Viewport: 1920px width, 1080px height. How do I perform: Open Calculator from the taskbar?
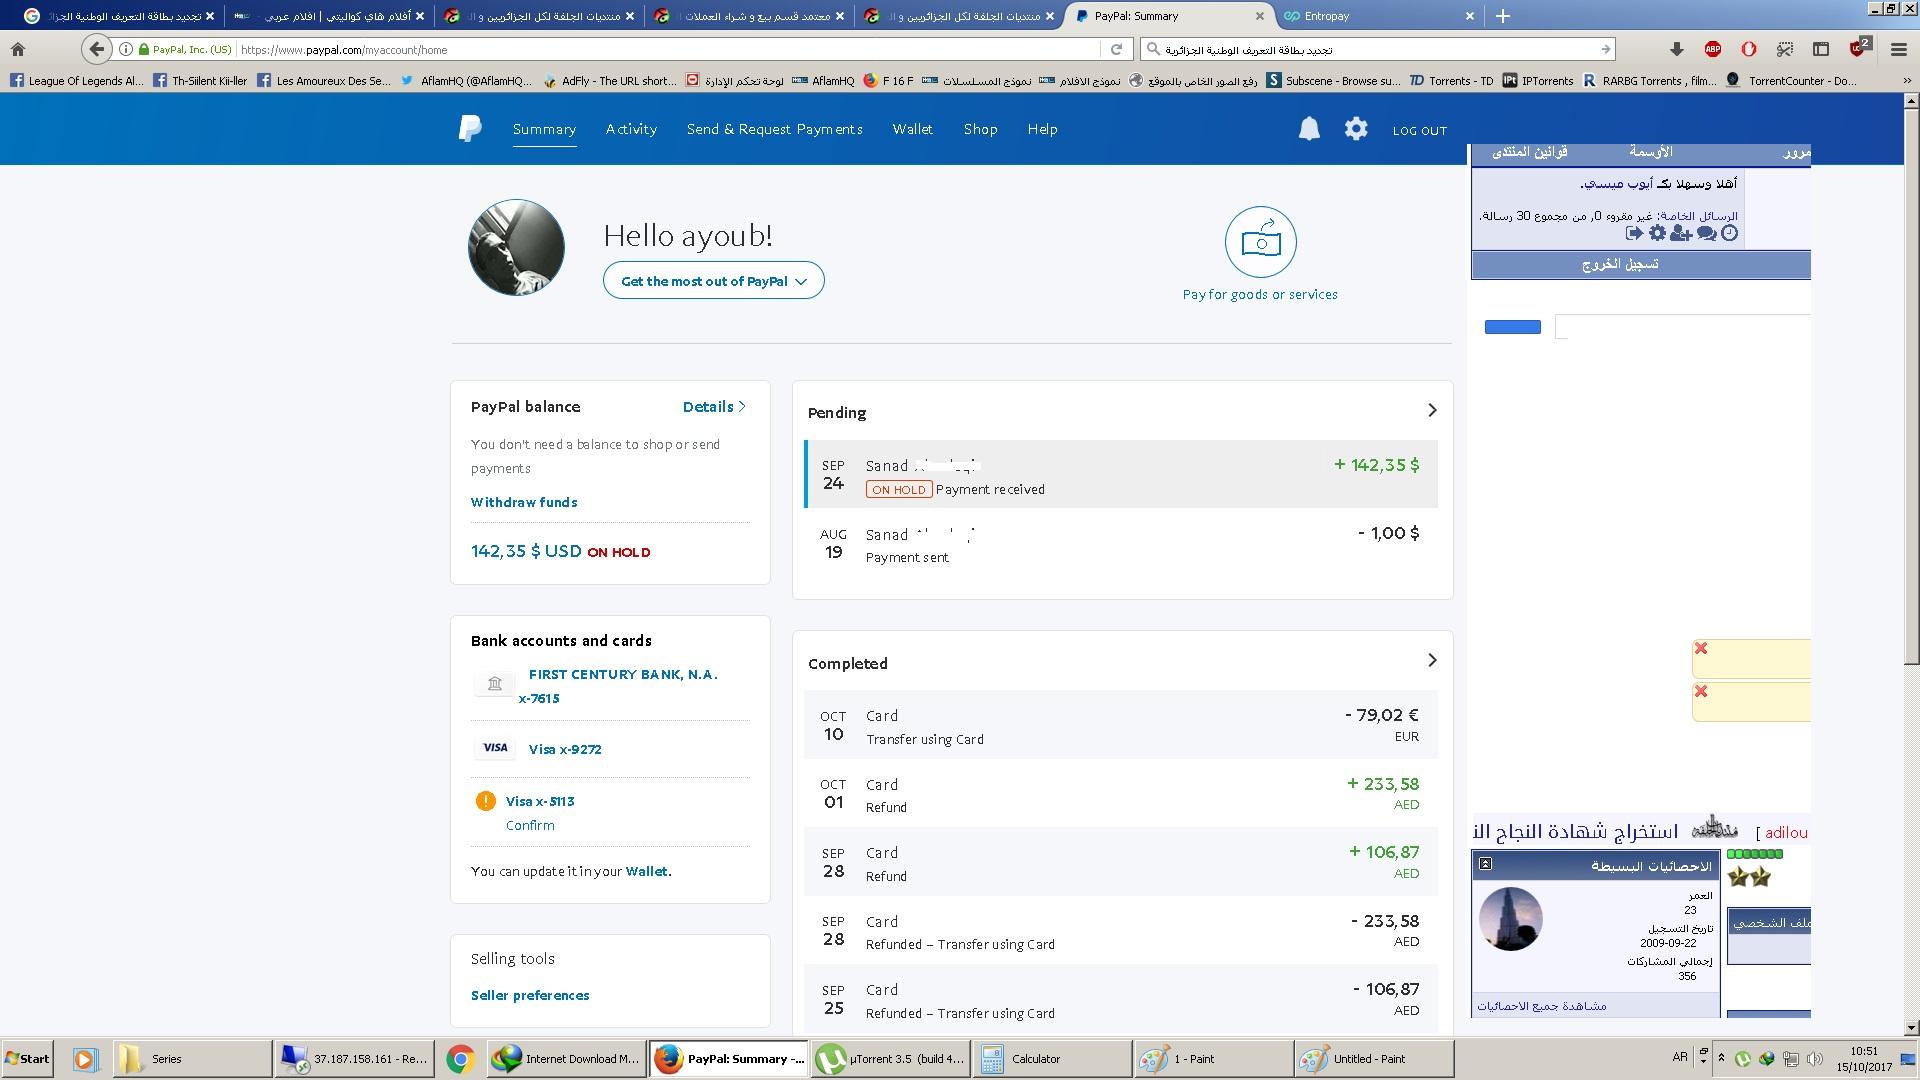click(1052, 1059)
